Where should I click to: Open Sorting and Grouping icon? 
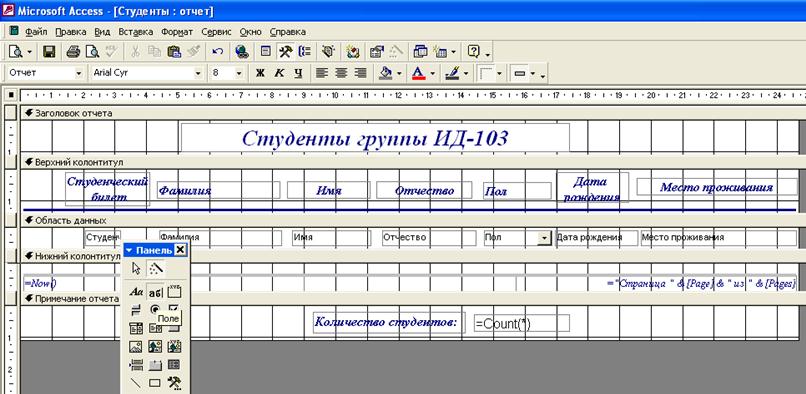tap(305, 51)
